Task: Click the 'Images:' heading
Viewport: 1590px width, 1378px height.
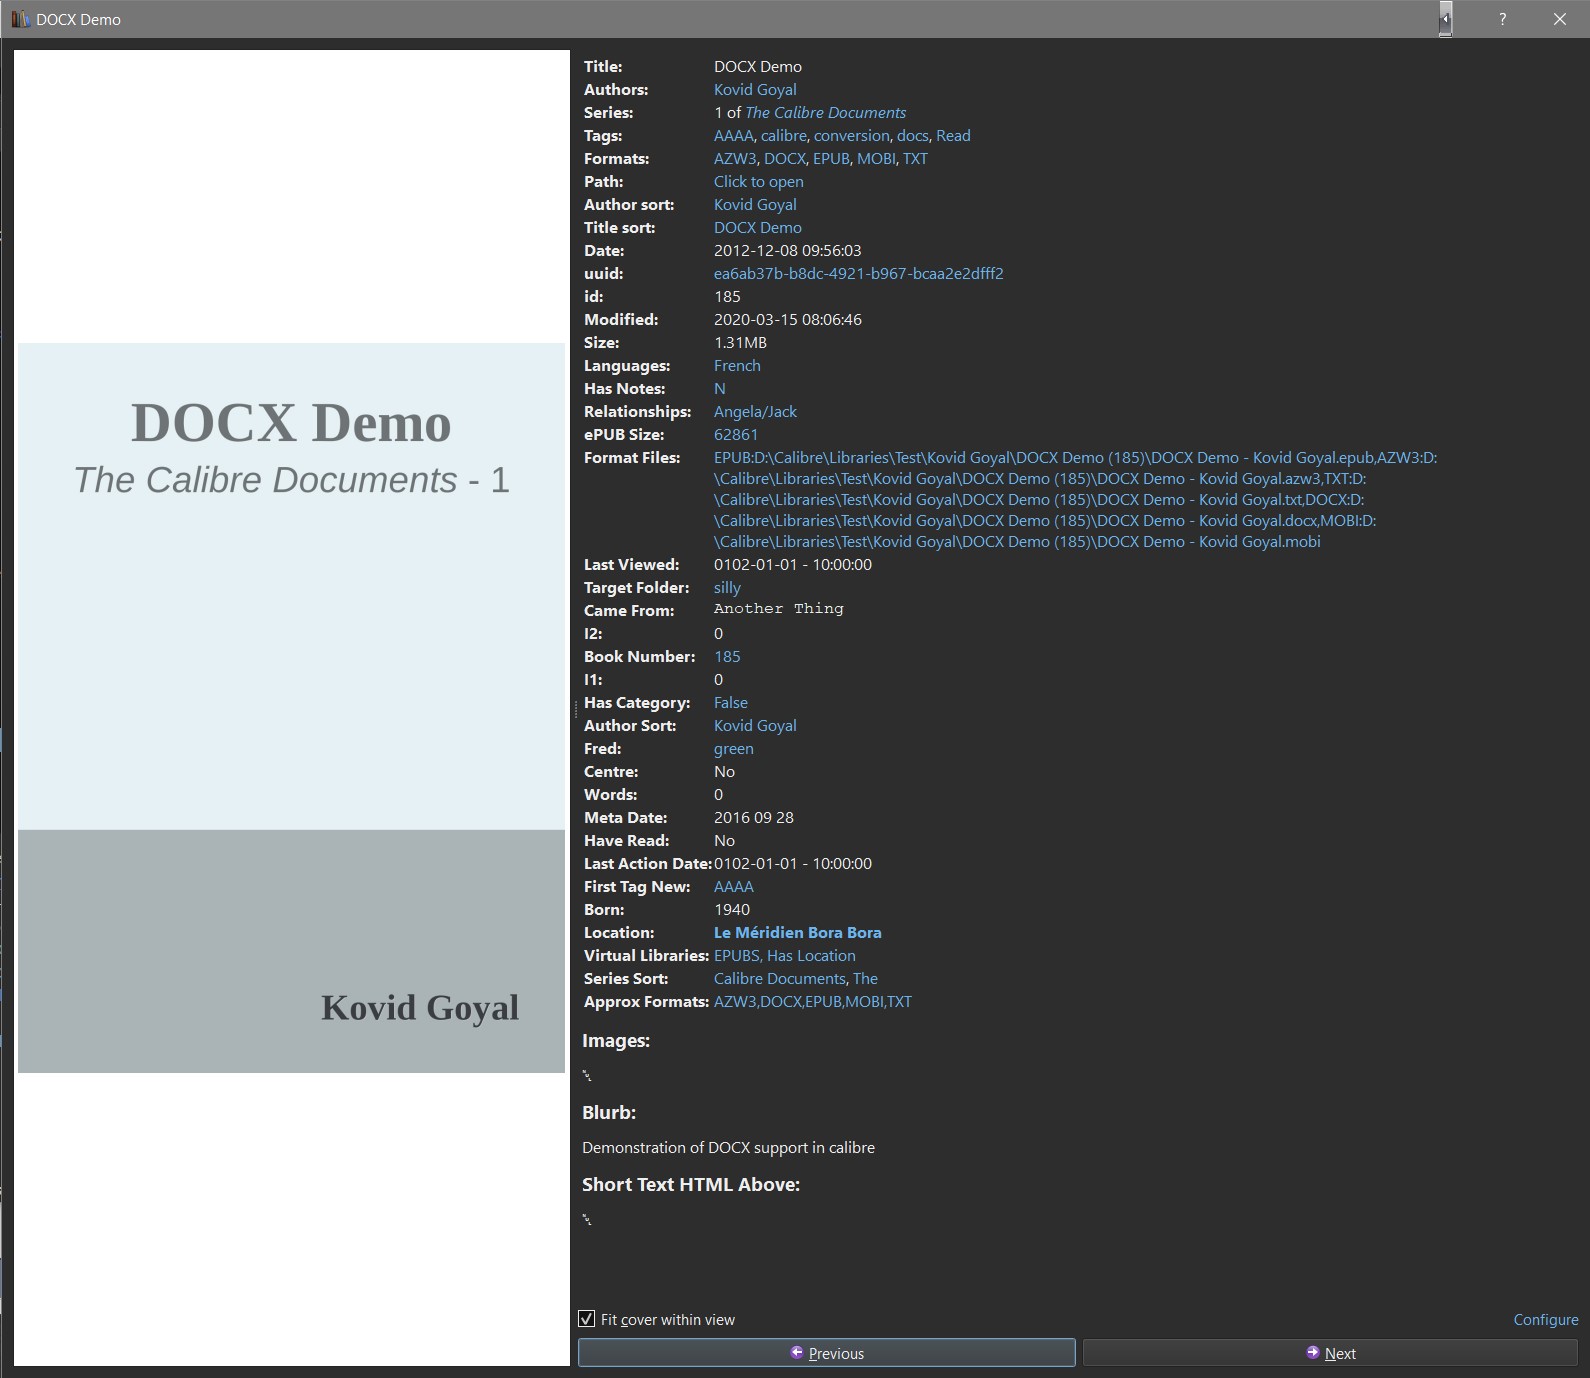Action: pos(616,1041)
